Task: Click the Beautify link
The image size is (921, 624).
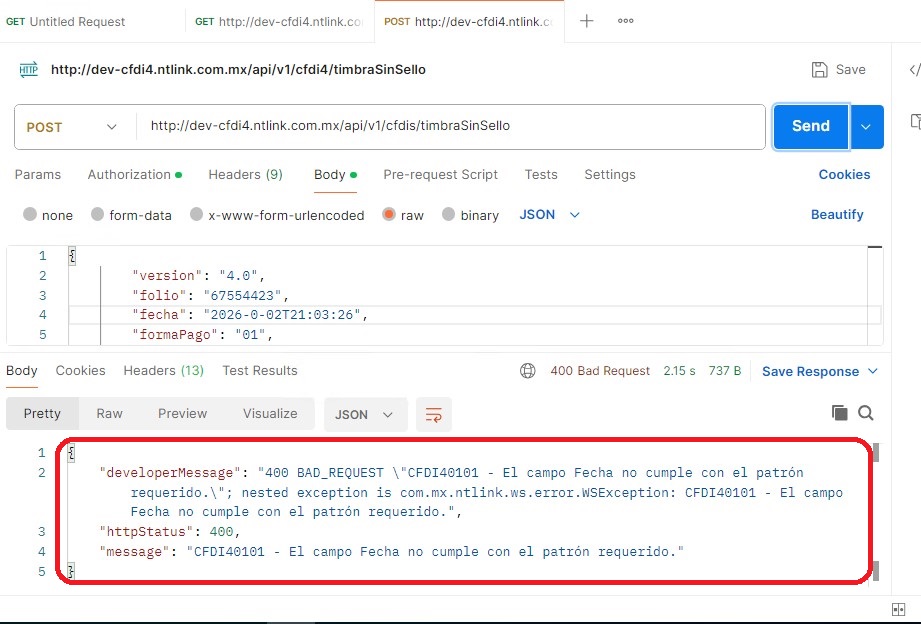Action: tap(837, 214)
